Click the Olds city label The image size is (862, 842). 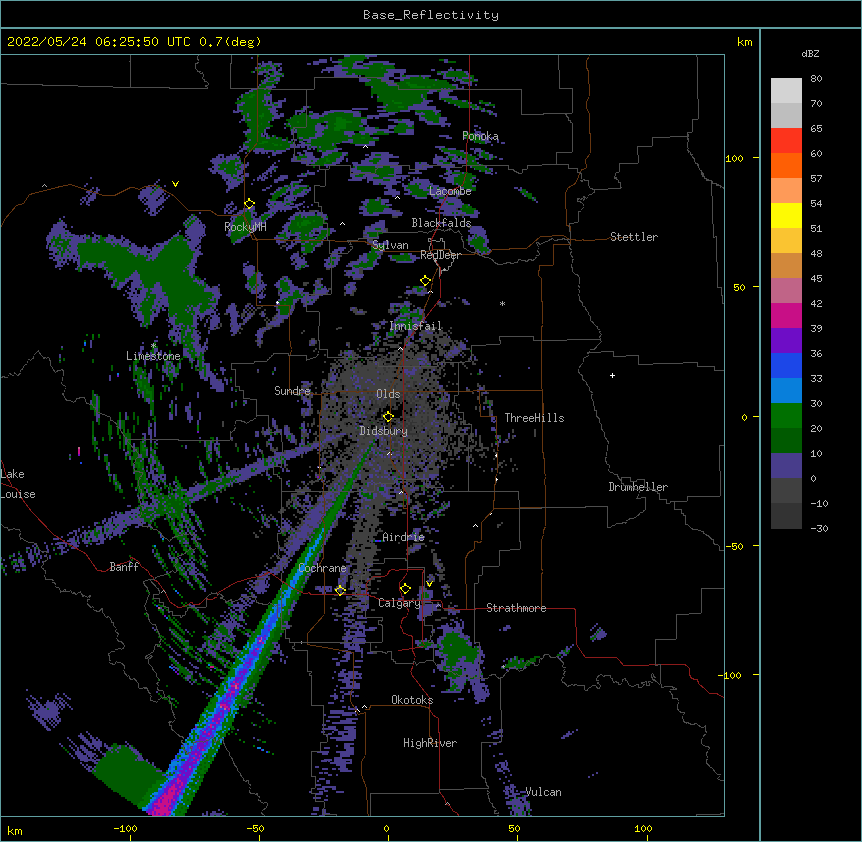pos(388,394)
